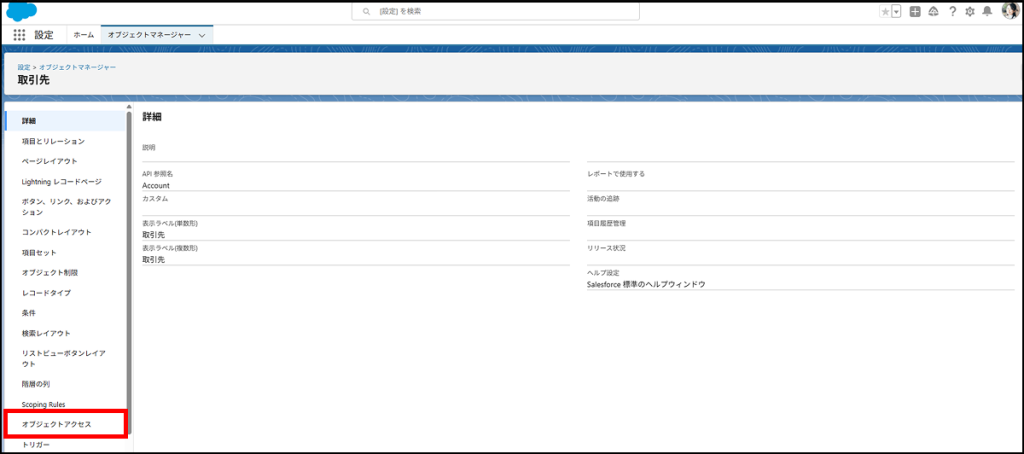Click the sidebar scrollbar thumb
The height and width of the screenshot is (454, 1024).
[129, 271]
